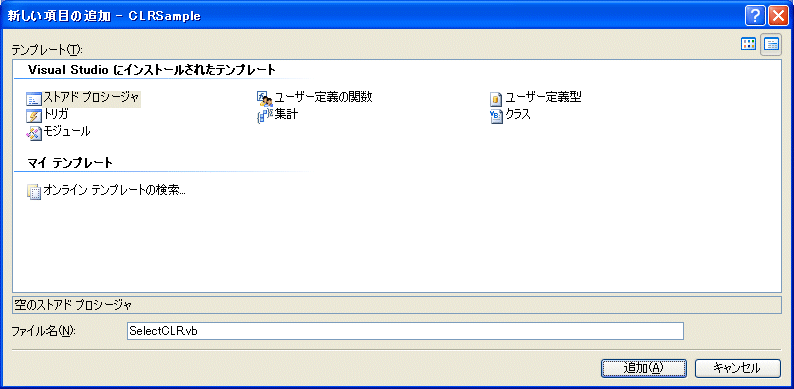Select the クラス template icon

(x=496, y=116)
